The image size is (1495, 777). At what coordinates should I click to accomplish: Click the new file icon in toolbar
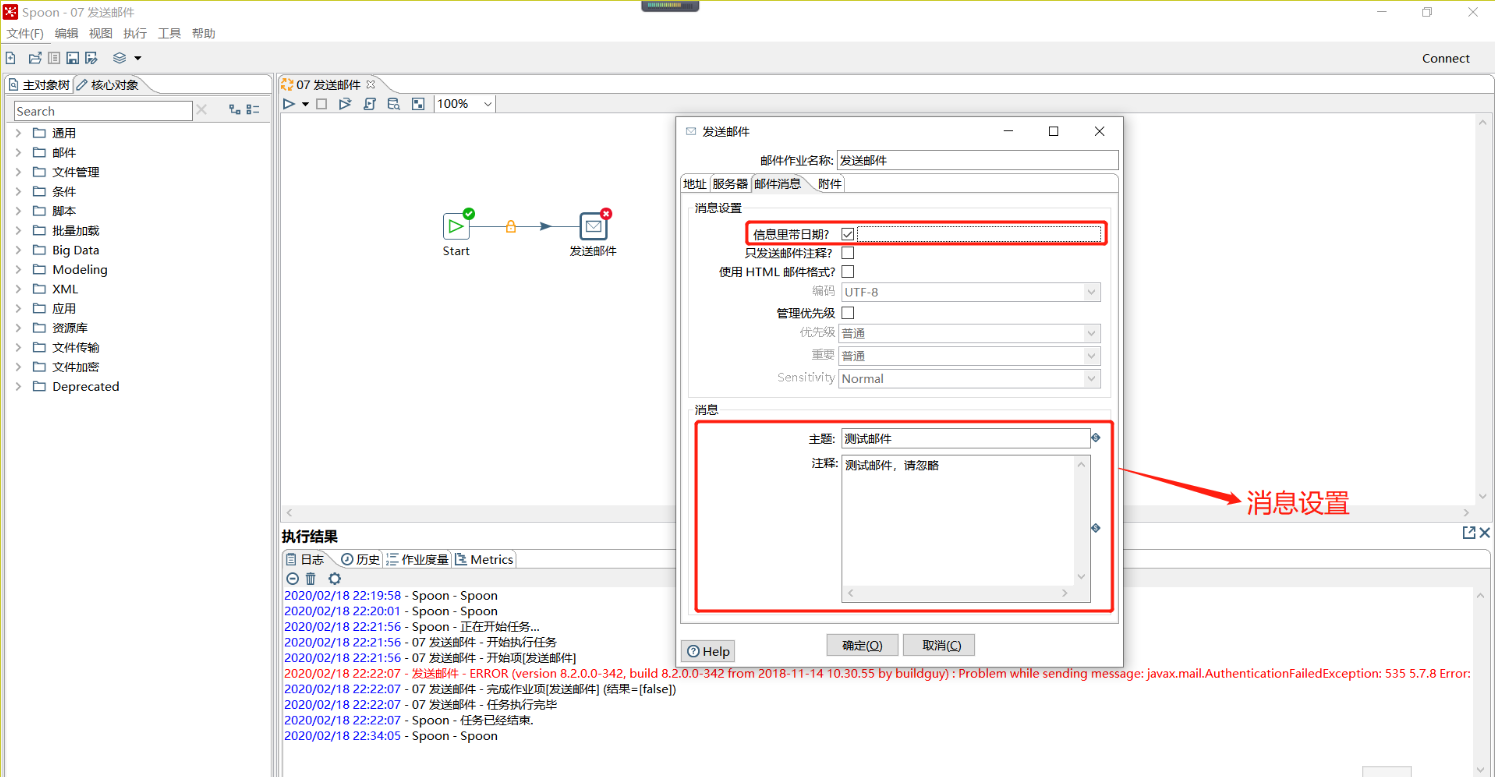click(11, 58)
